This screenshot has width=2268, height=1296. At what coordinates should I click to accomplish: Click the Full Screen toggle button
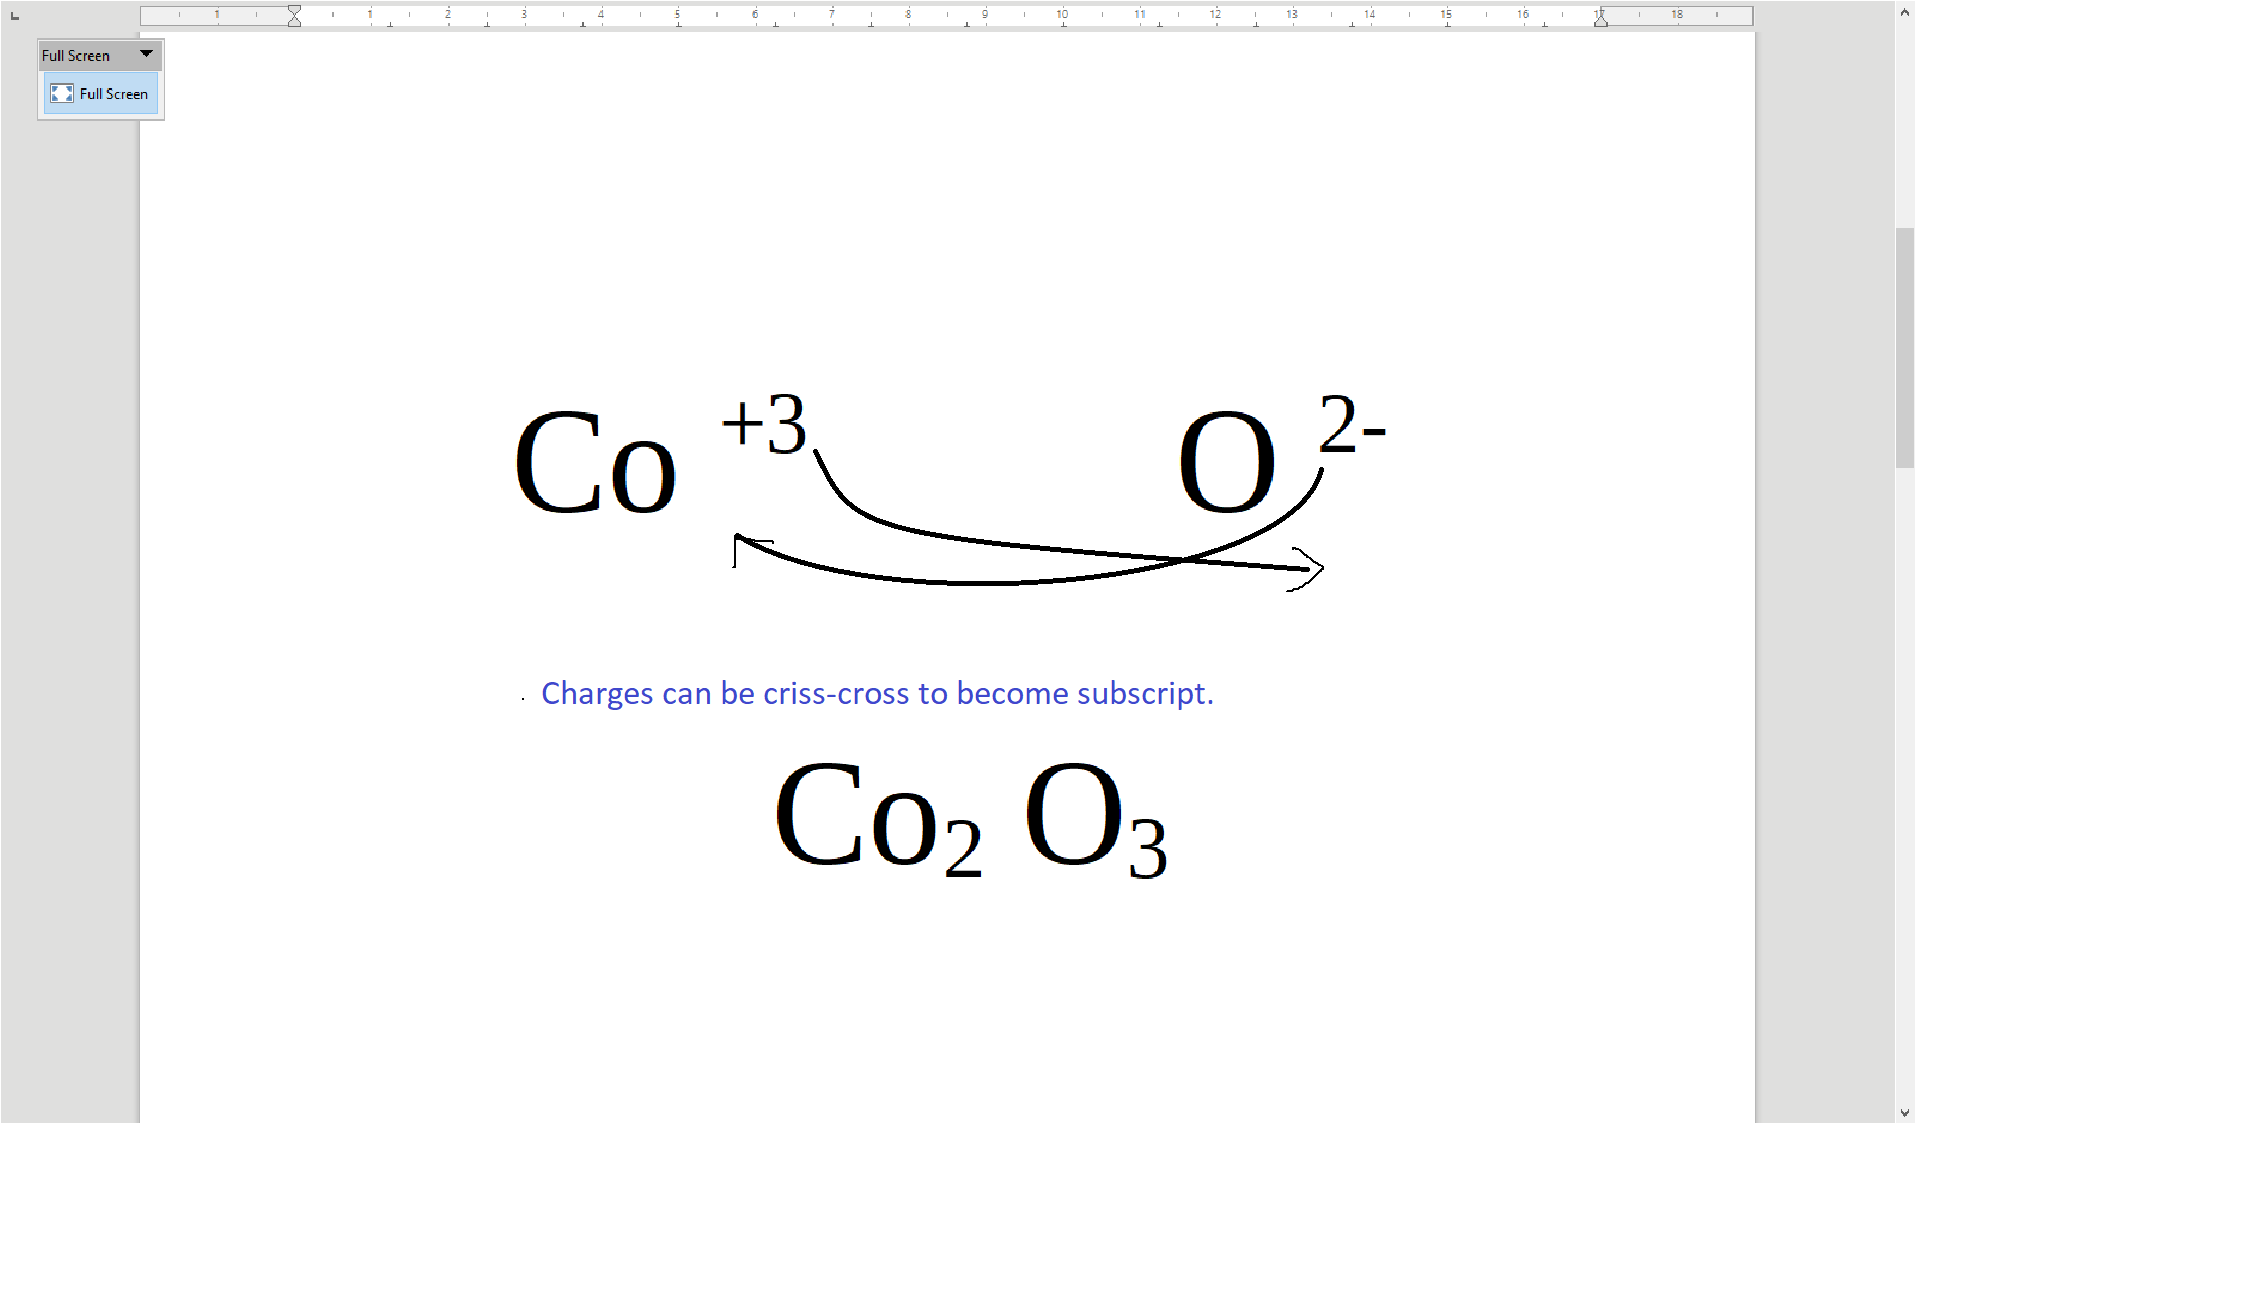coord(100,94)
